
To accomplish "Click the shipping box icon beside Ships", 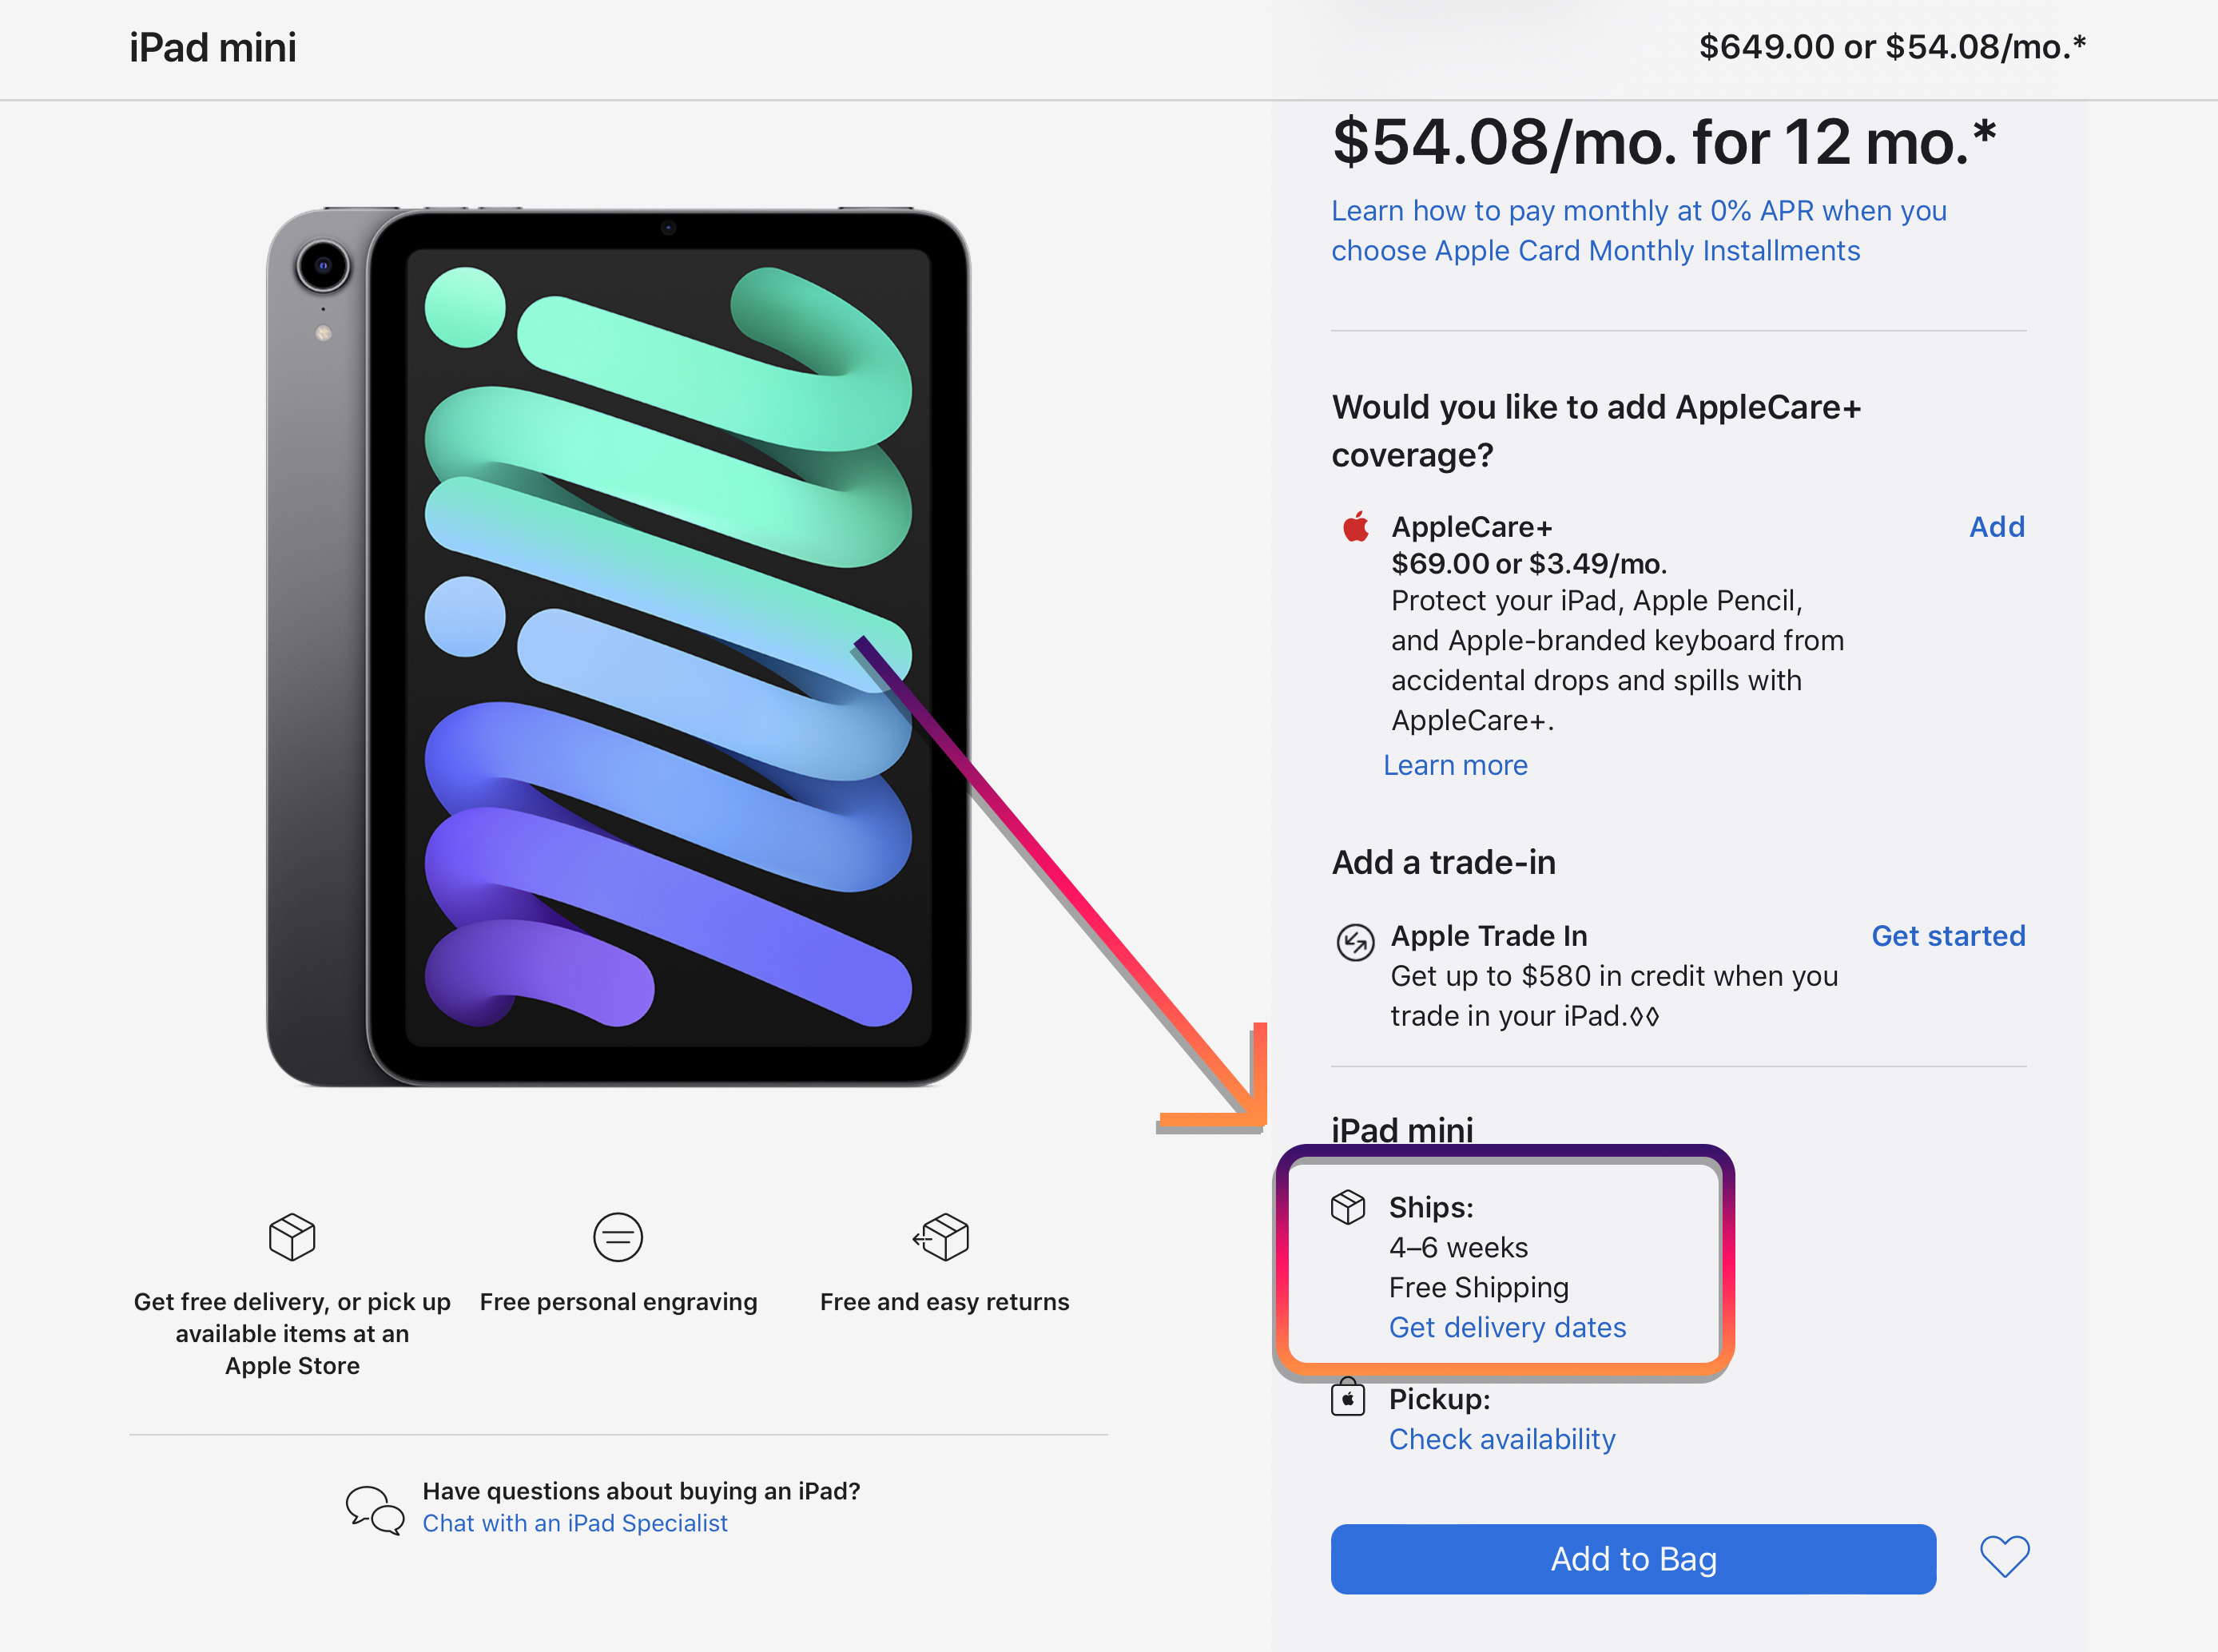I will coord(1348,1208).
